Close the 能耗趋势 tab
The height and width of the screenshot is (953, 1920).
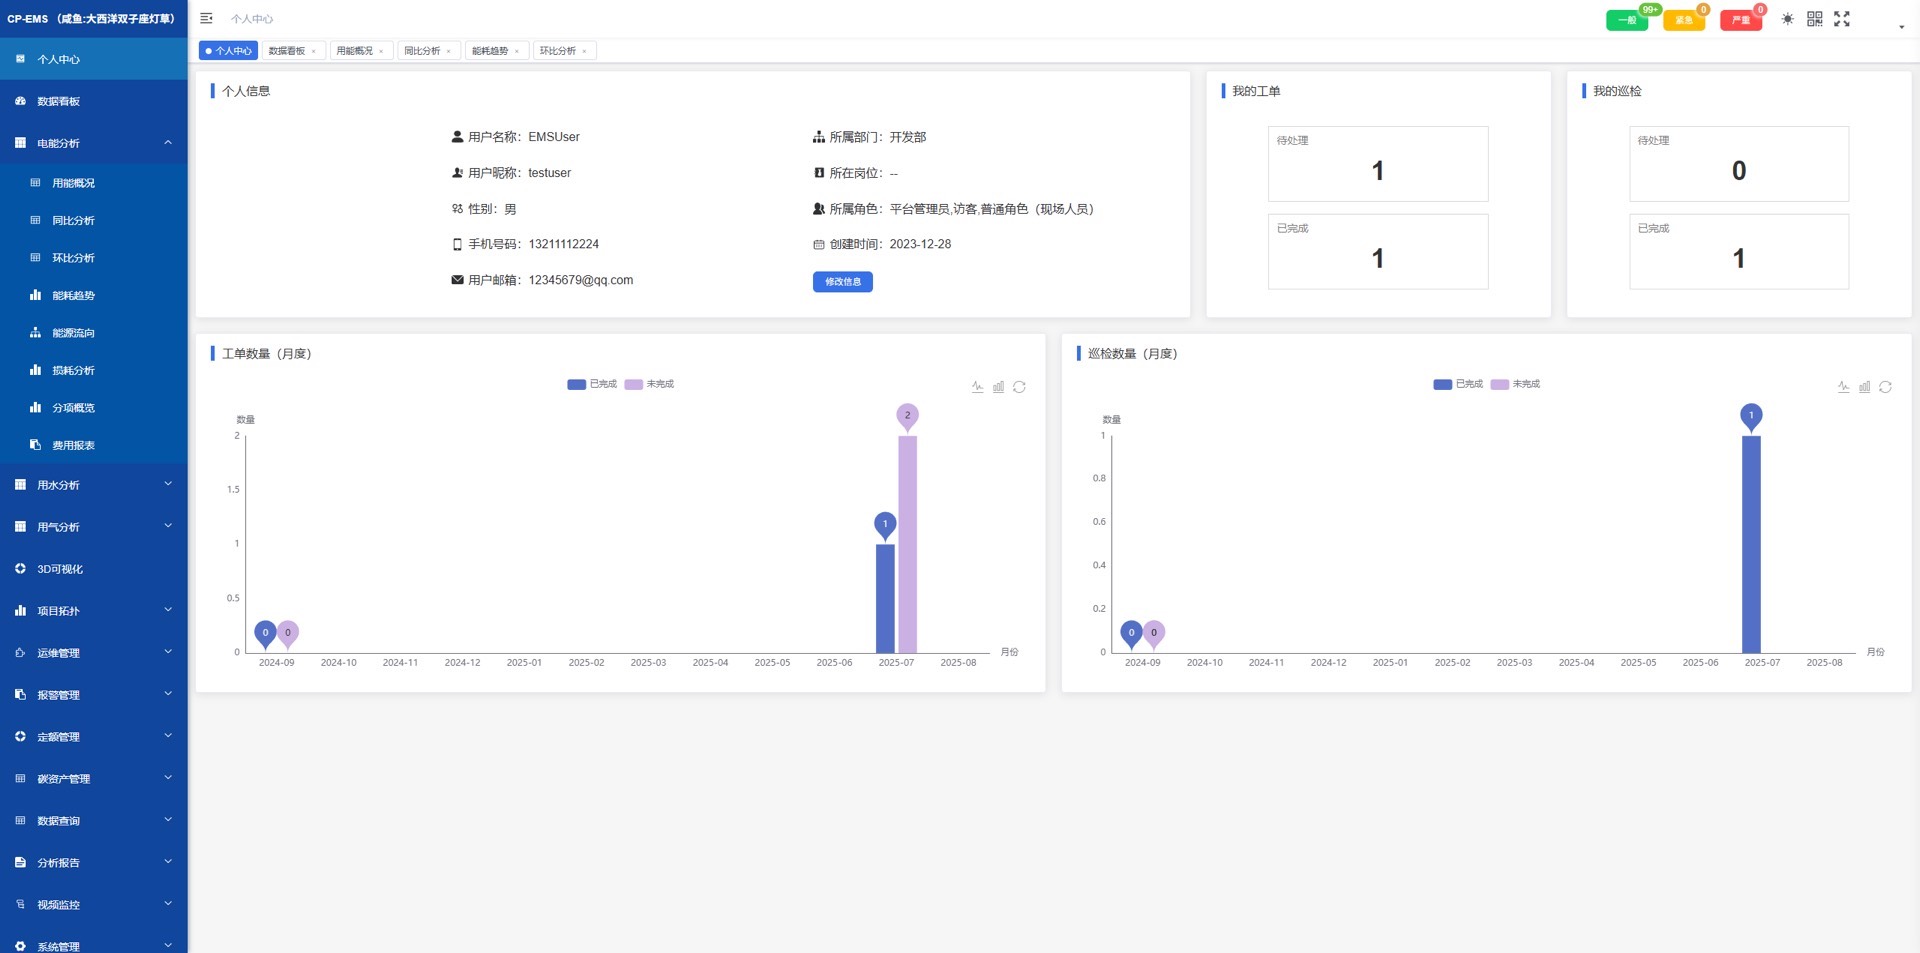(517, 51)
